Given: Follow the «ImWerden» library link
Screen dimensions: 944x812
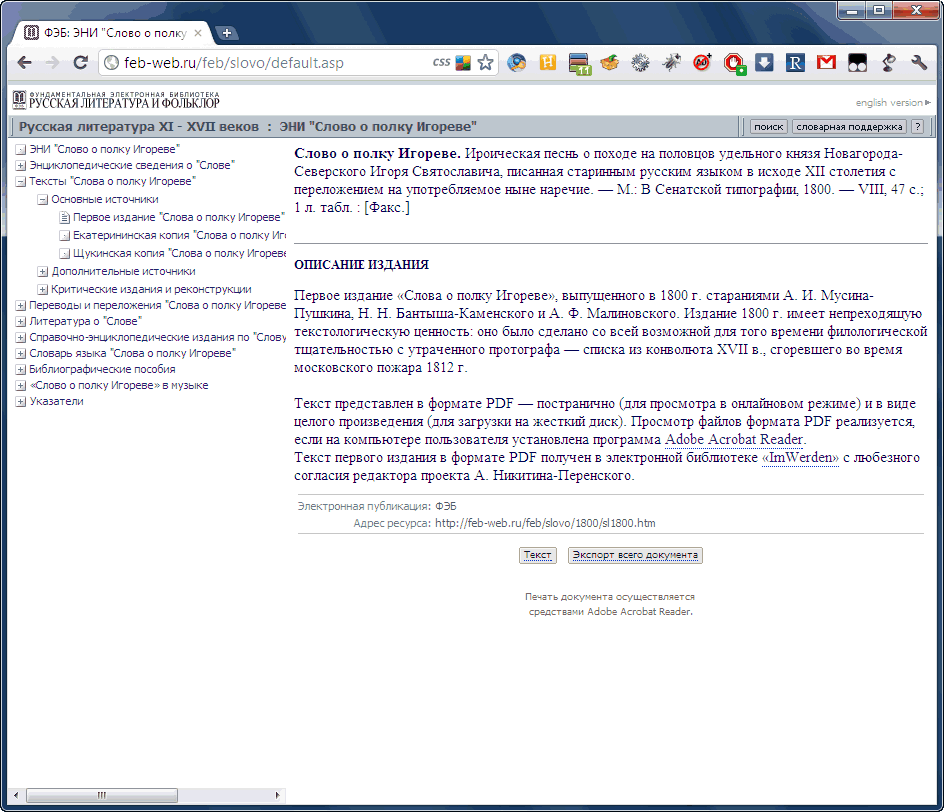Looking at the screenshot, I should point(800,457).
